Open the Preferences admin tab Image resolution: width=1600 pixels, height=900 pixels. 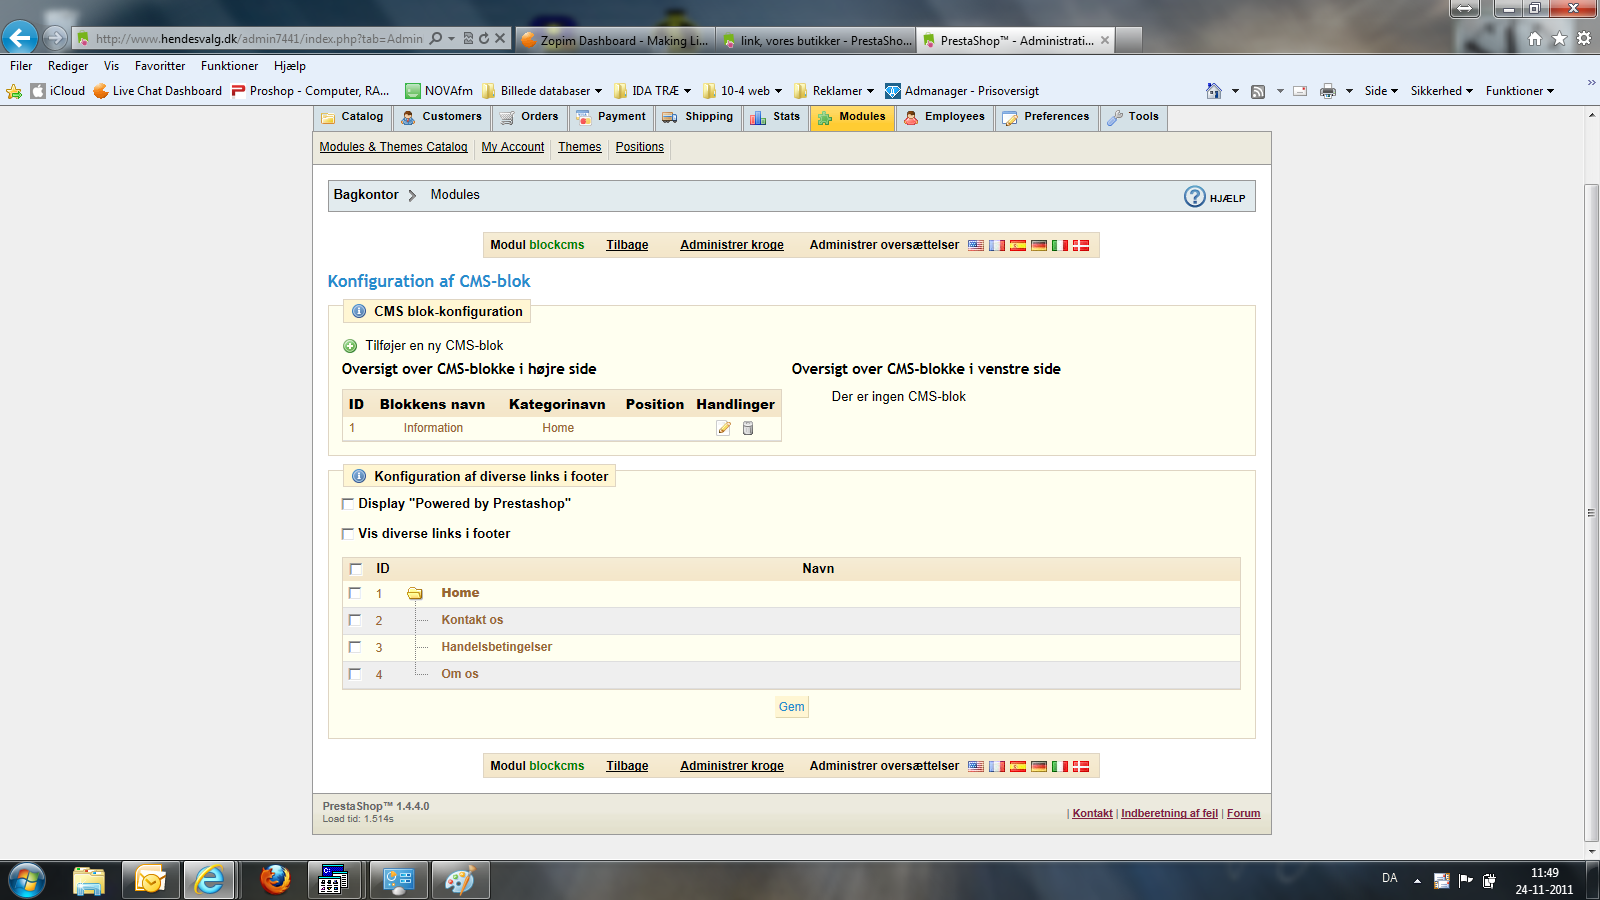point(1046,117)
